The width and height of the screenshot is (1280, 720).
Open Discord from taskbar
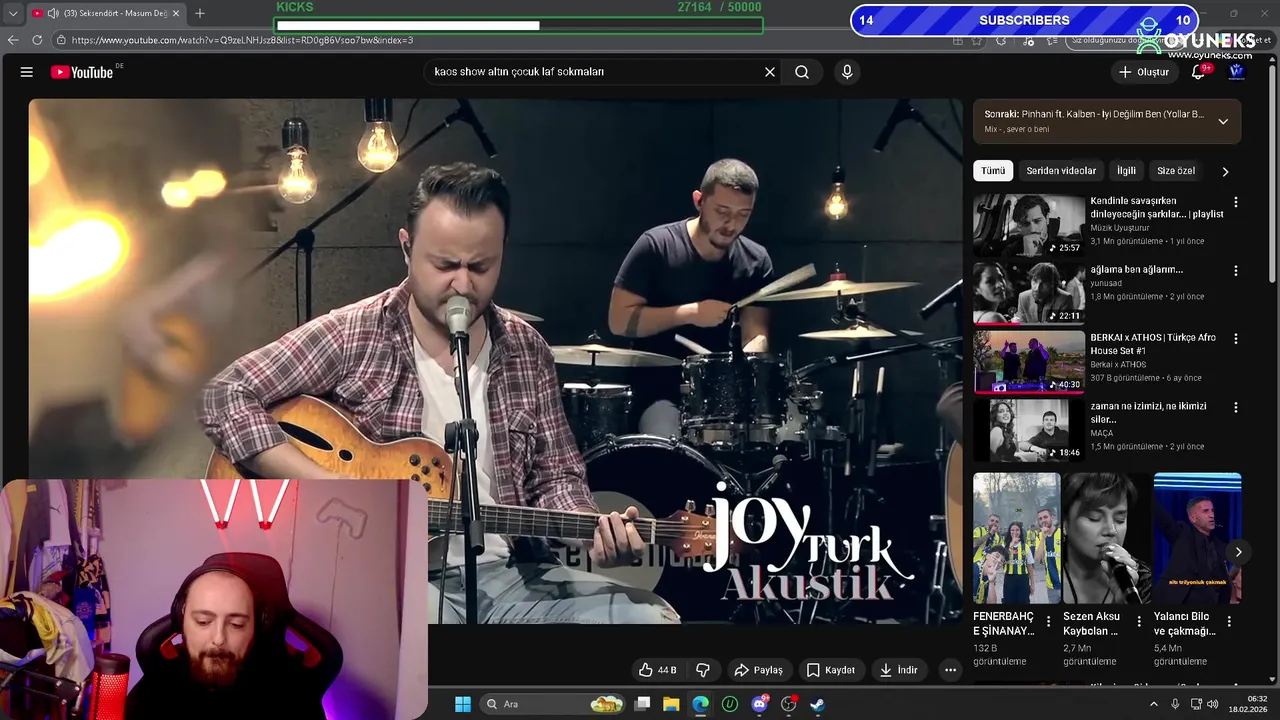coord(759,704)
